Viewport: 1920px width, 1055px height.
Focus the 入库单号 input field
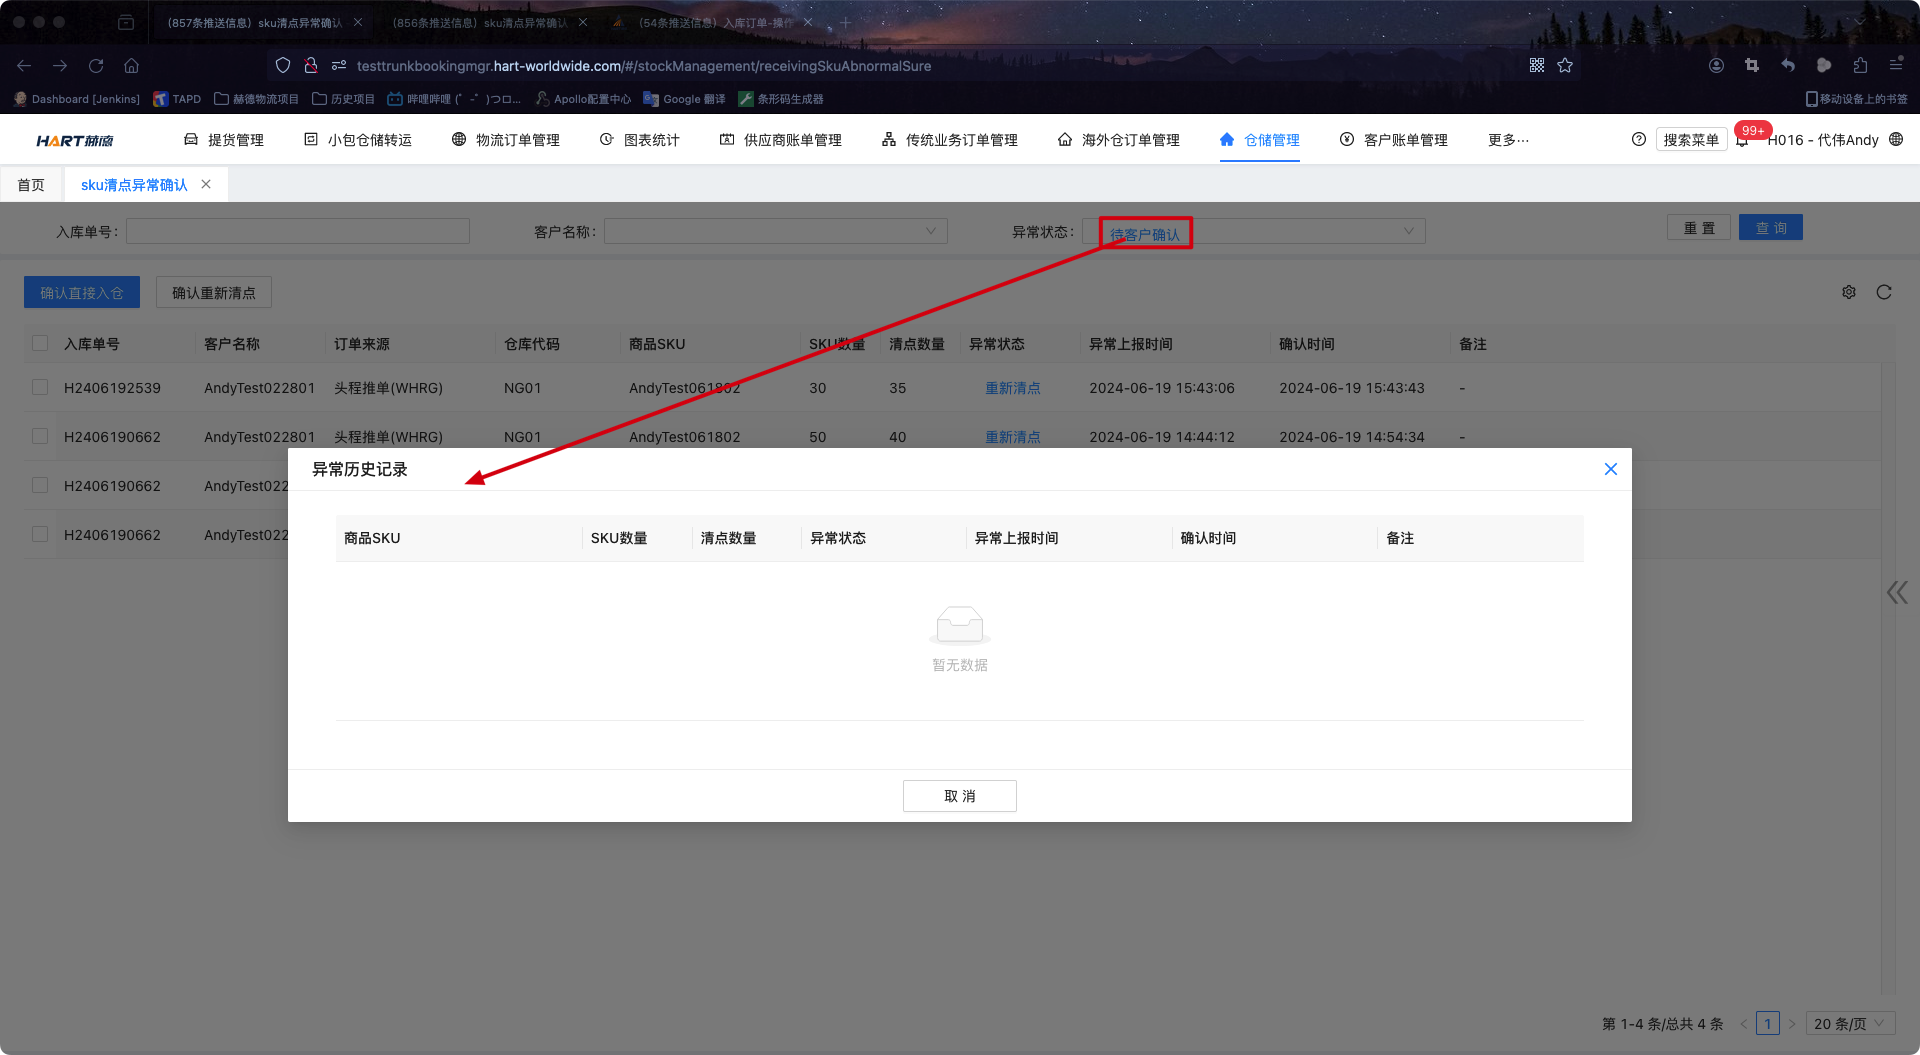point(297,231)
